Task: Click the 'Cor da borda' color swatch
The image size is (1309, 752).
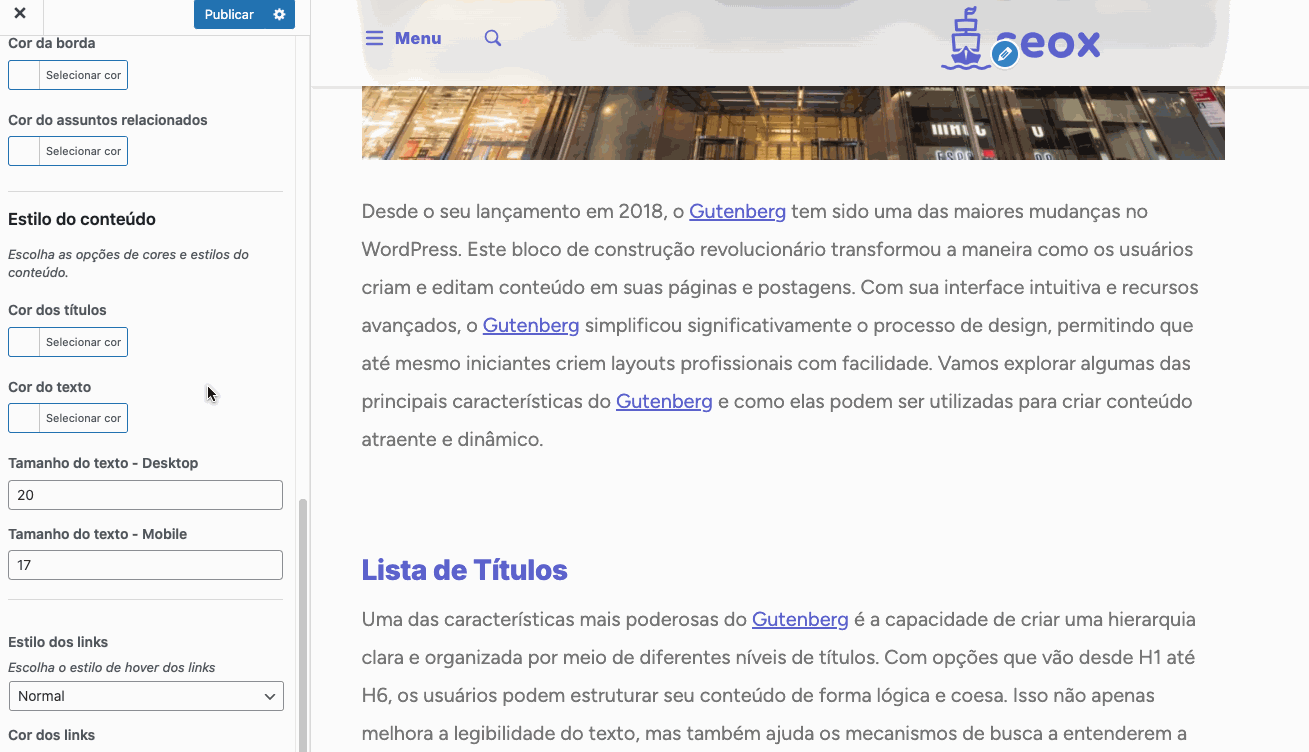Action: click(x=24, y=75)
